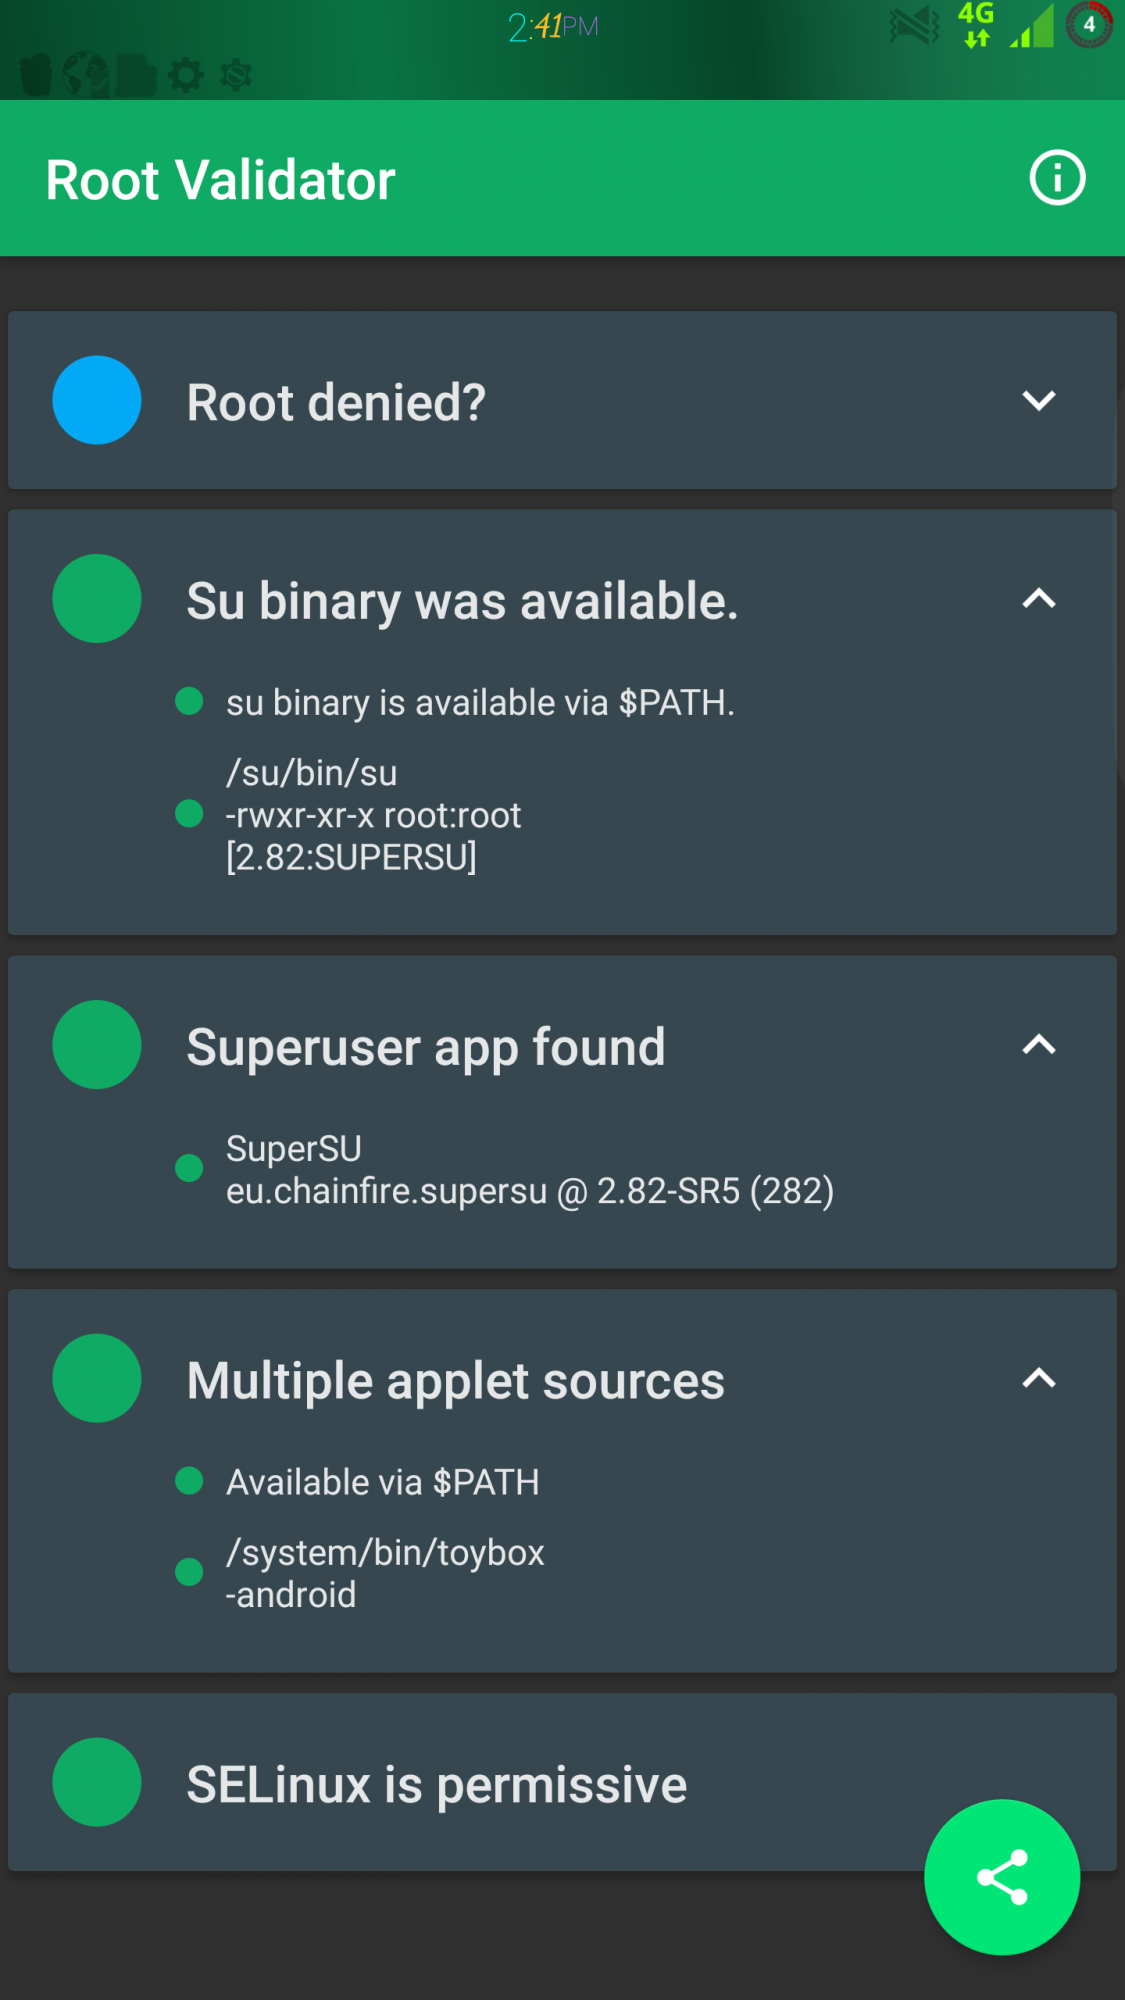Collapse the Superuser app found section
The image size is (1125, 2000).
(1039, 1045)
